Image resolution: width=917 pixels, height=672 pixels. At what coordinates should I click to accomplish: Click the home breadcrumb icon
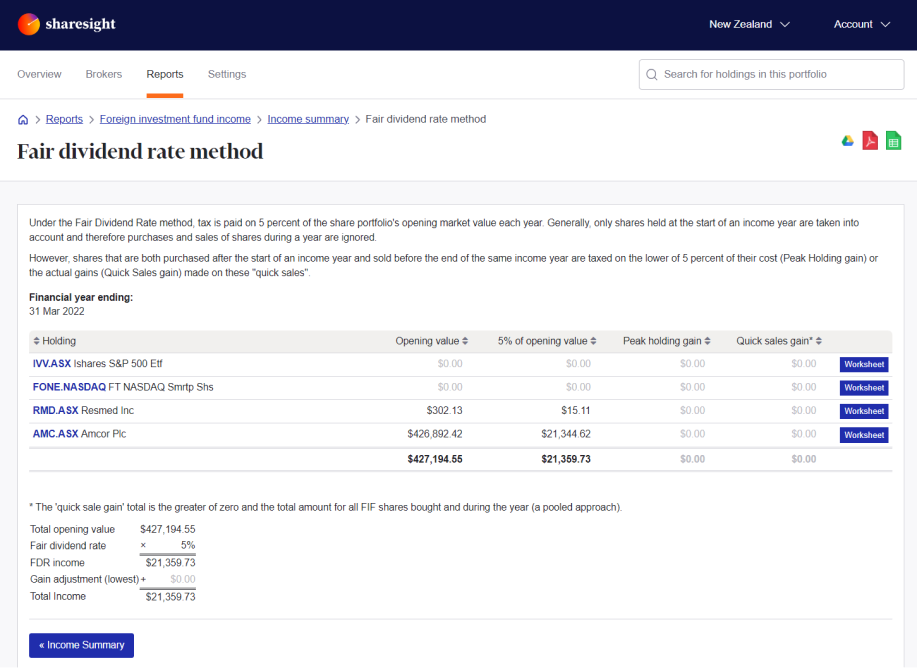23,119
